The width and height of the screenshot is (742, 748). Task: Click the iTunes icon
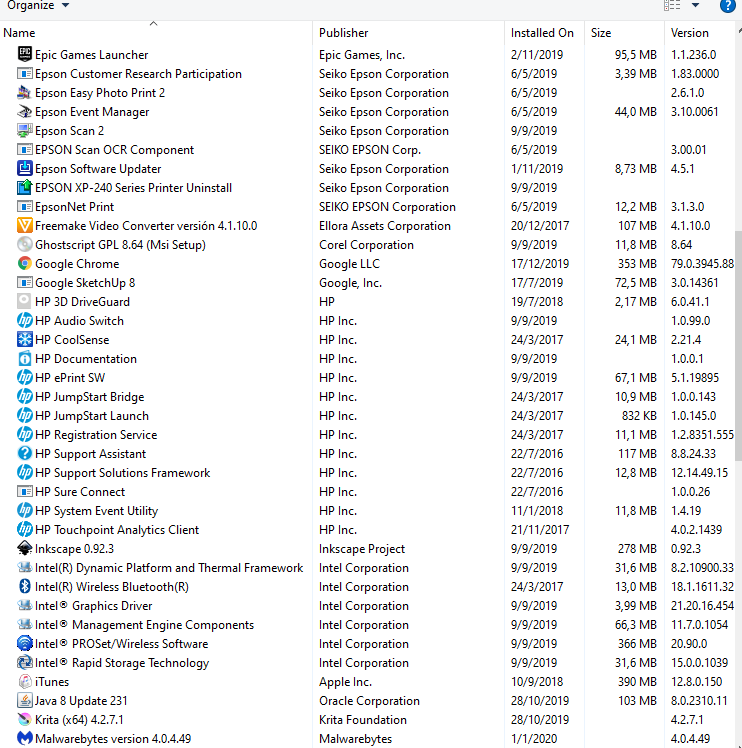click(24, 681)
